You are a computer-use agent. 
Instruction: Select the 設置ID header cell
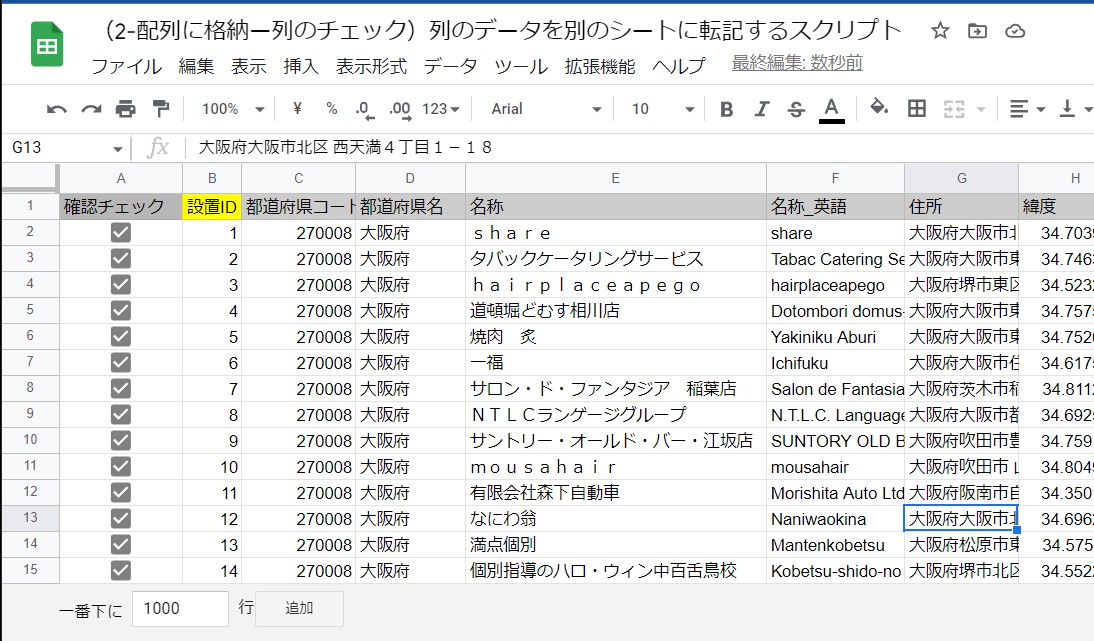click(212, 206)
